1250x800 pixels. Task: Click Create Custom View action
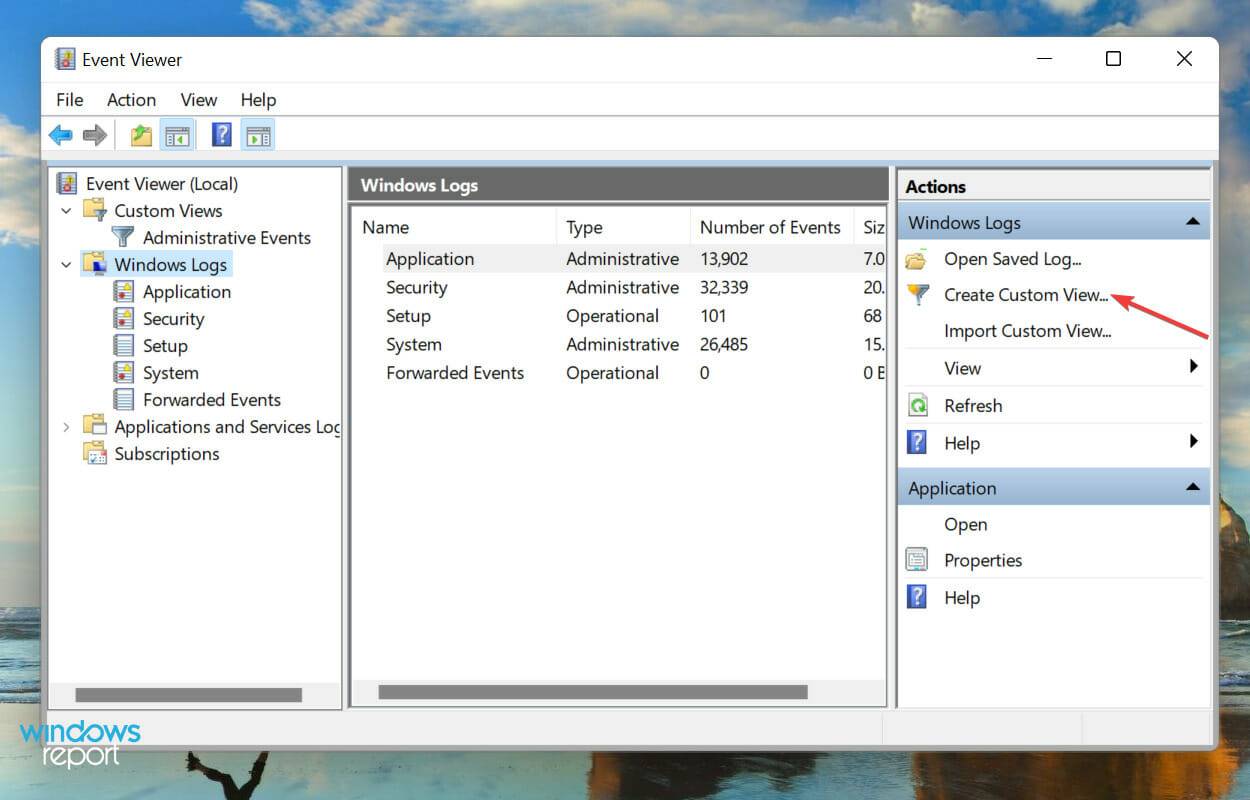pyautogui.click(x=1026, y=295)
